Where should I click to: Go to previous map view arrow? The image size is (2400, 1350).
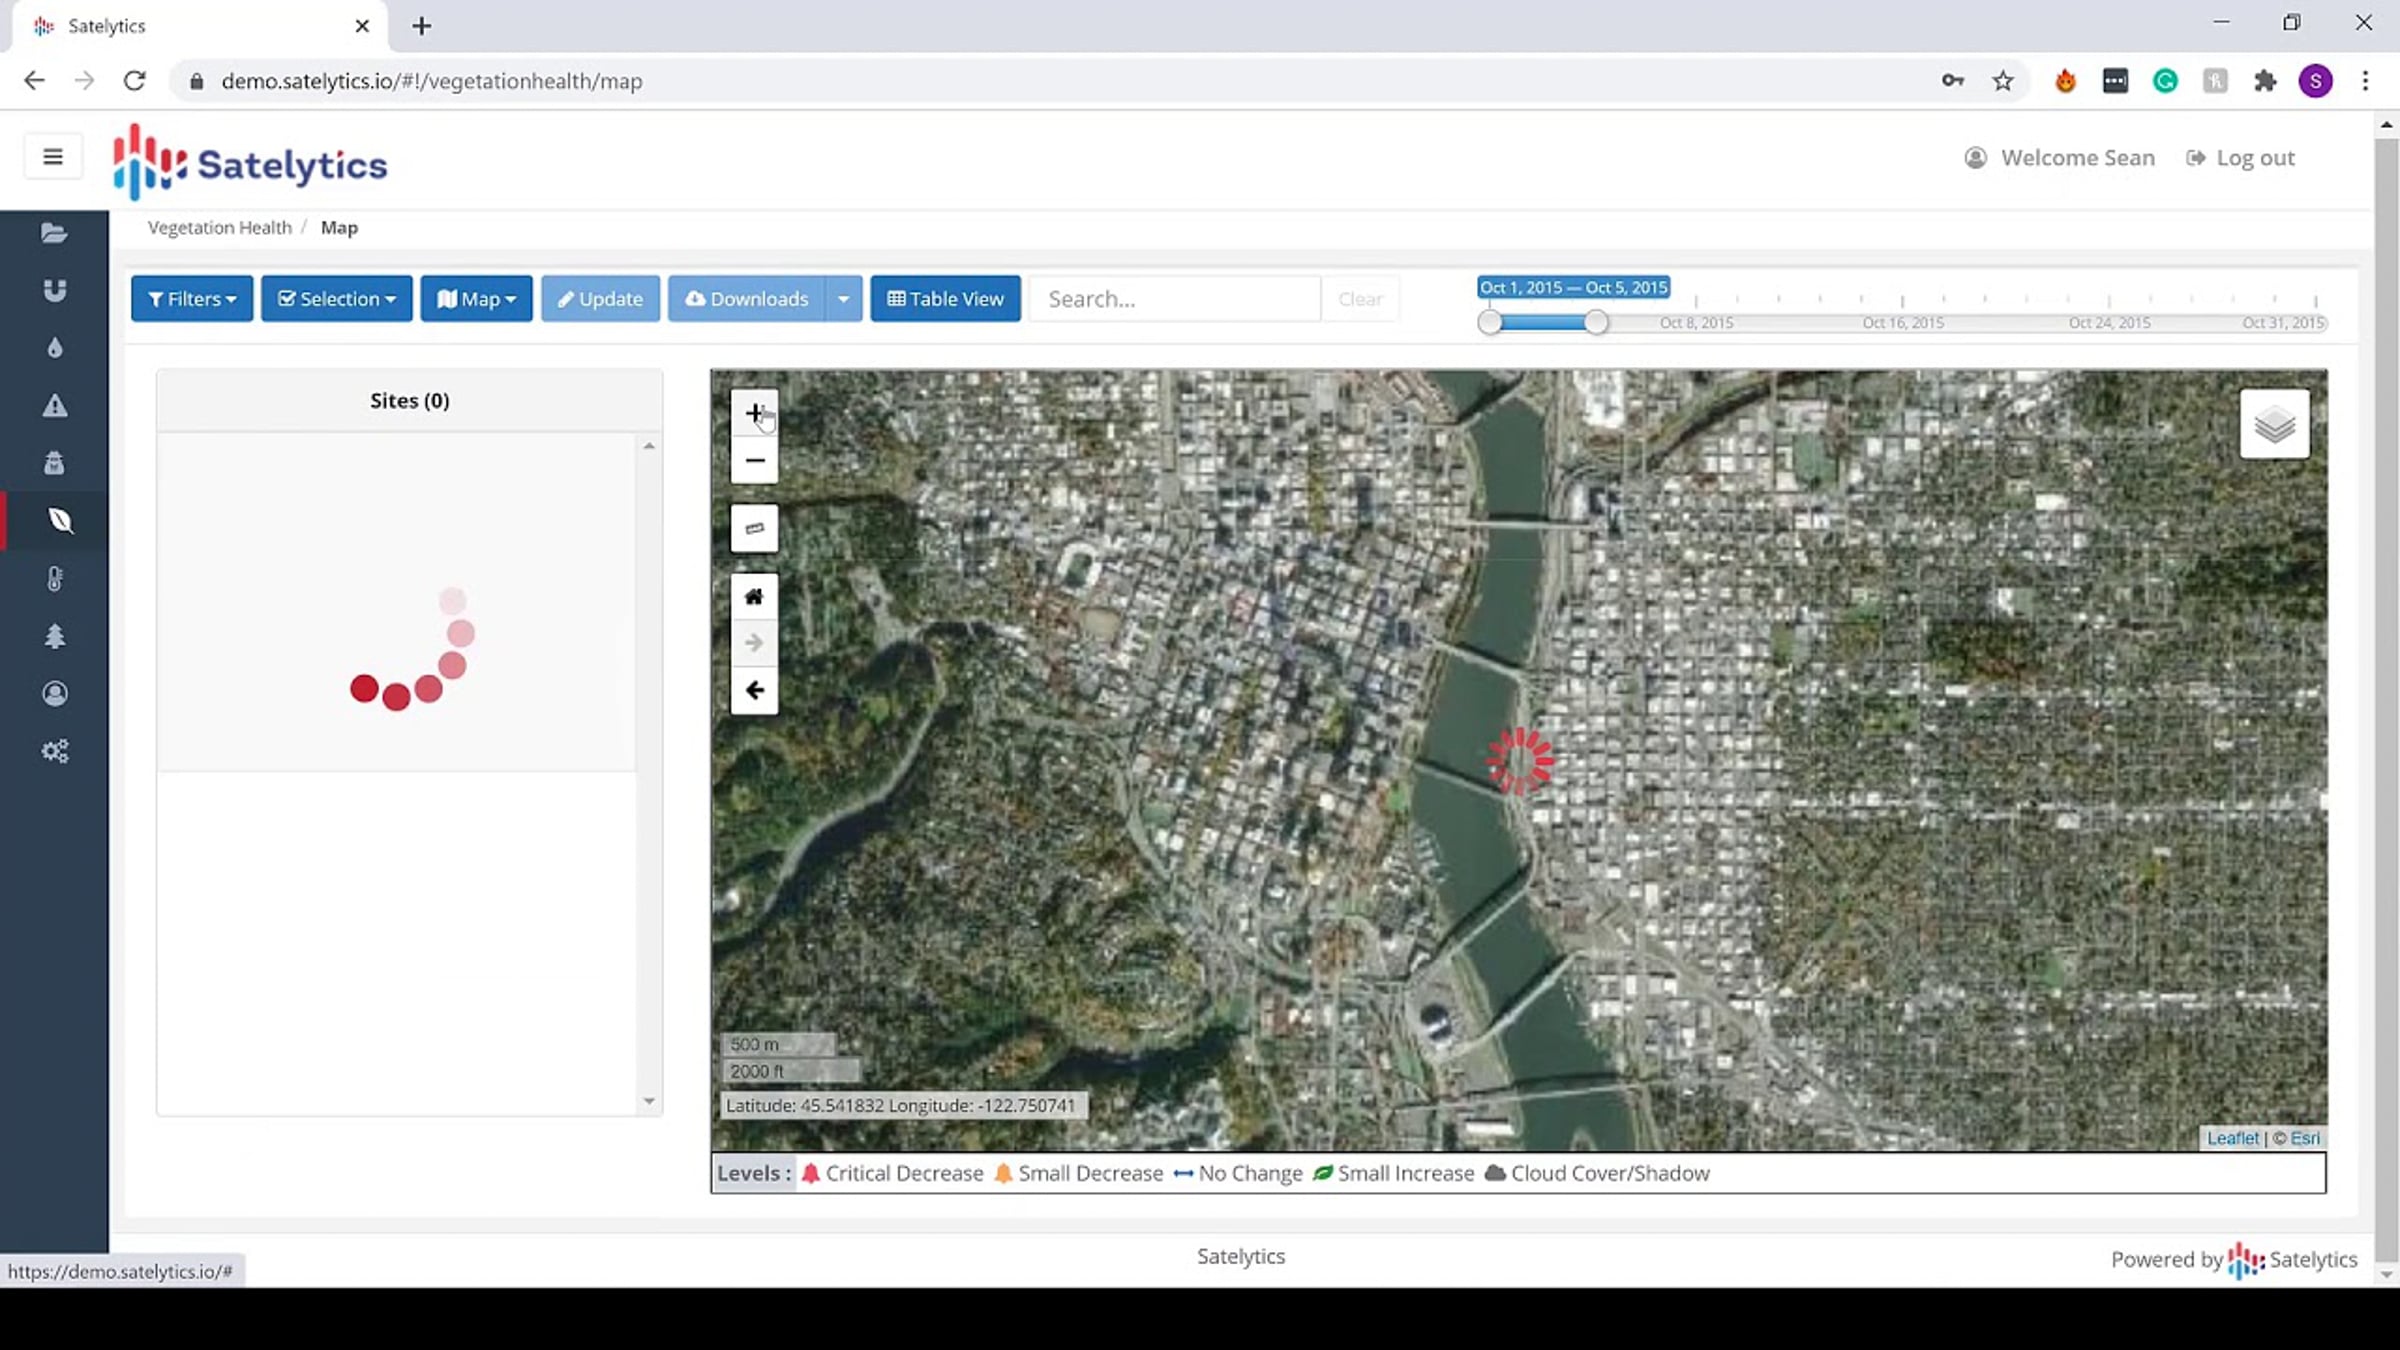[754, 690]
